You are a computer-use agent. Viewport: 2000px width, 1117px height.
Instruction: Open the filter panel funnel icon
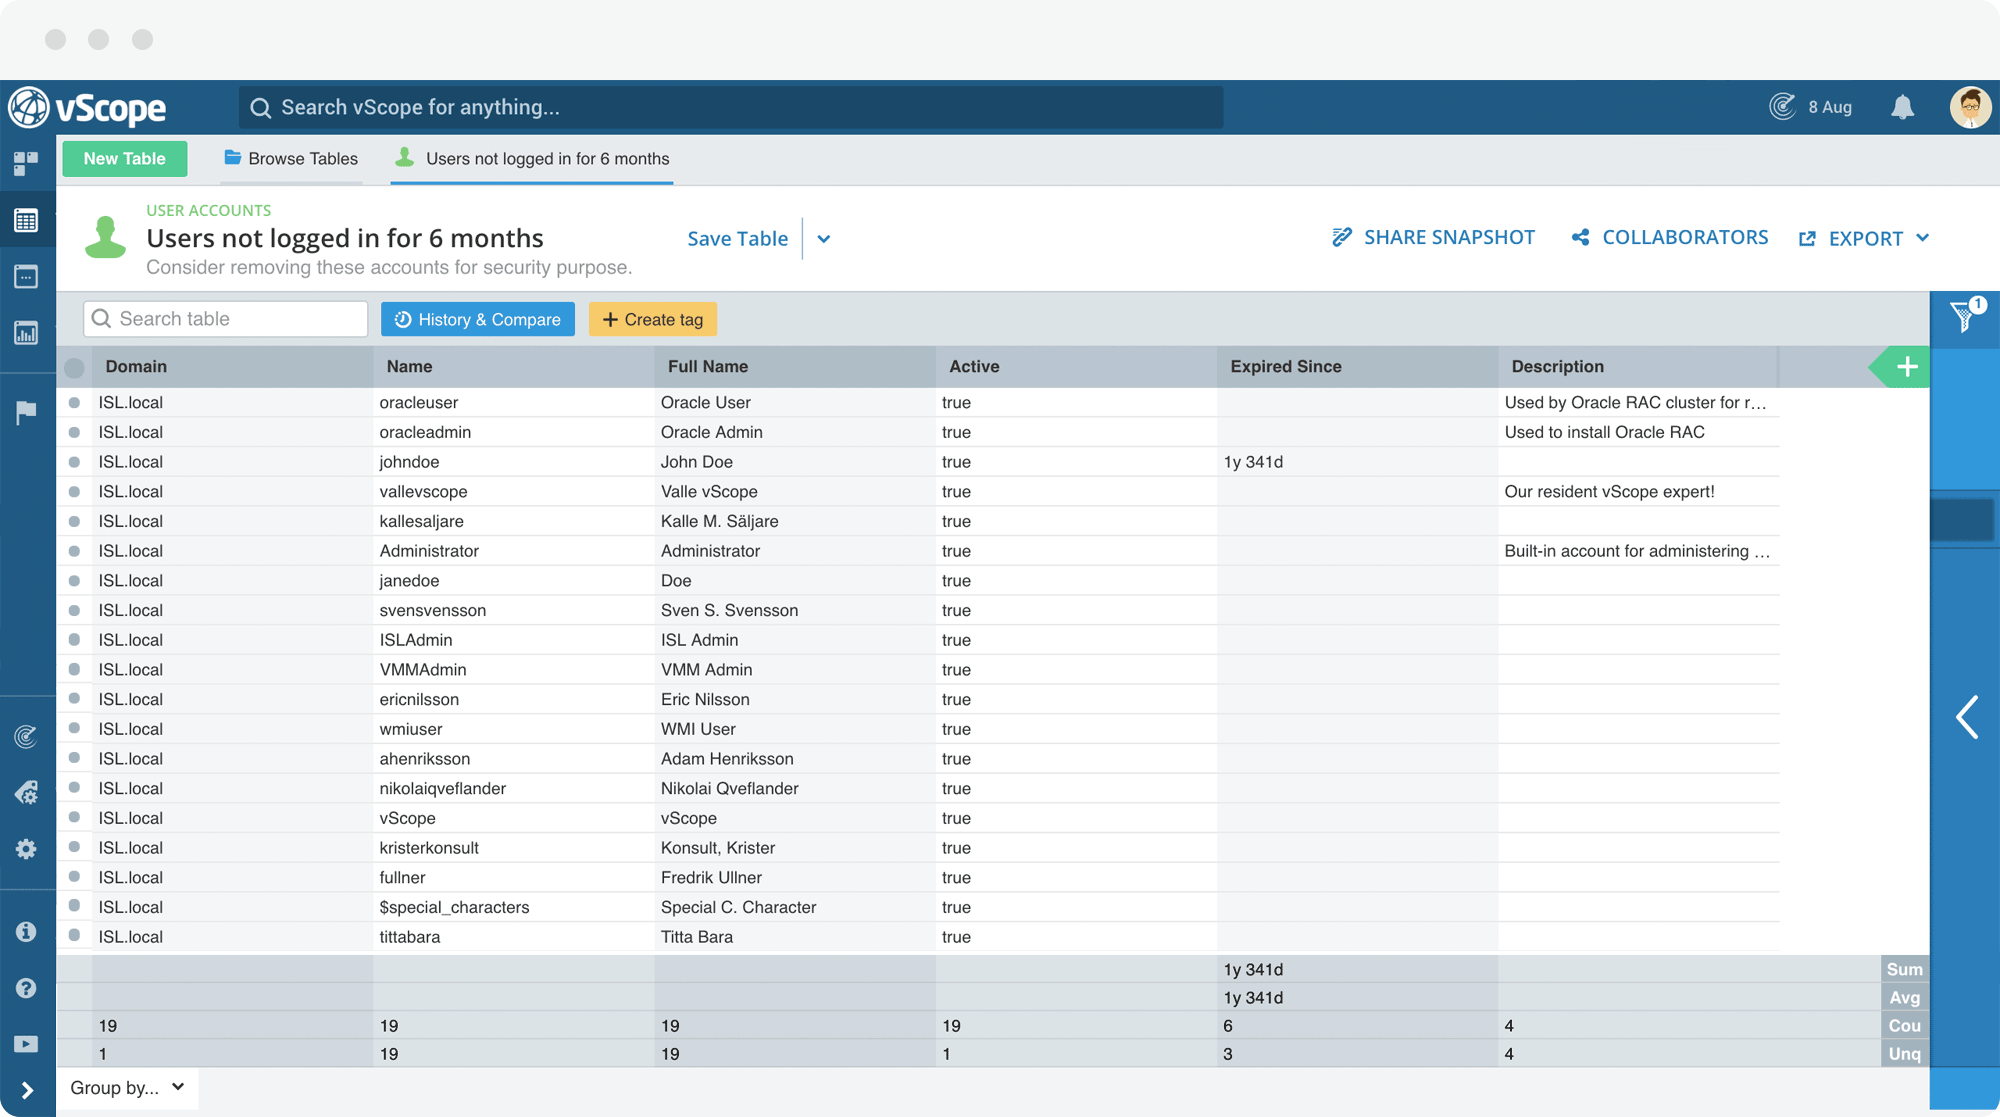coord(1964,316)
